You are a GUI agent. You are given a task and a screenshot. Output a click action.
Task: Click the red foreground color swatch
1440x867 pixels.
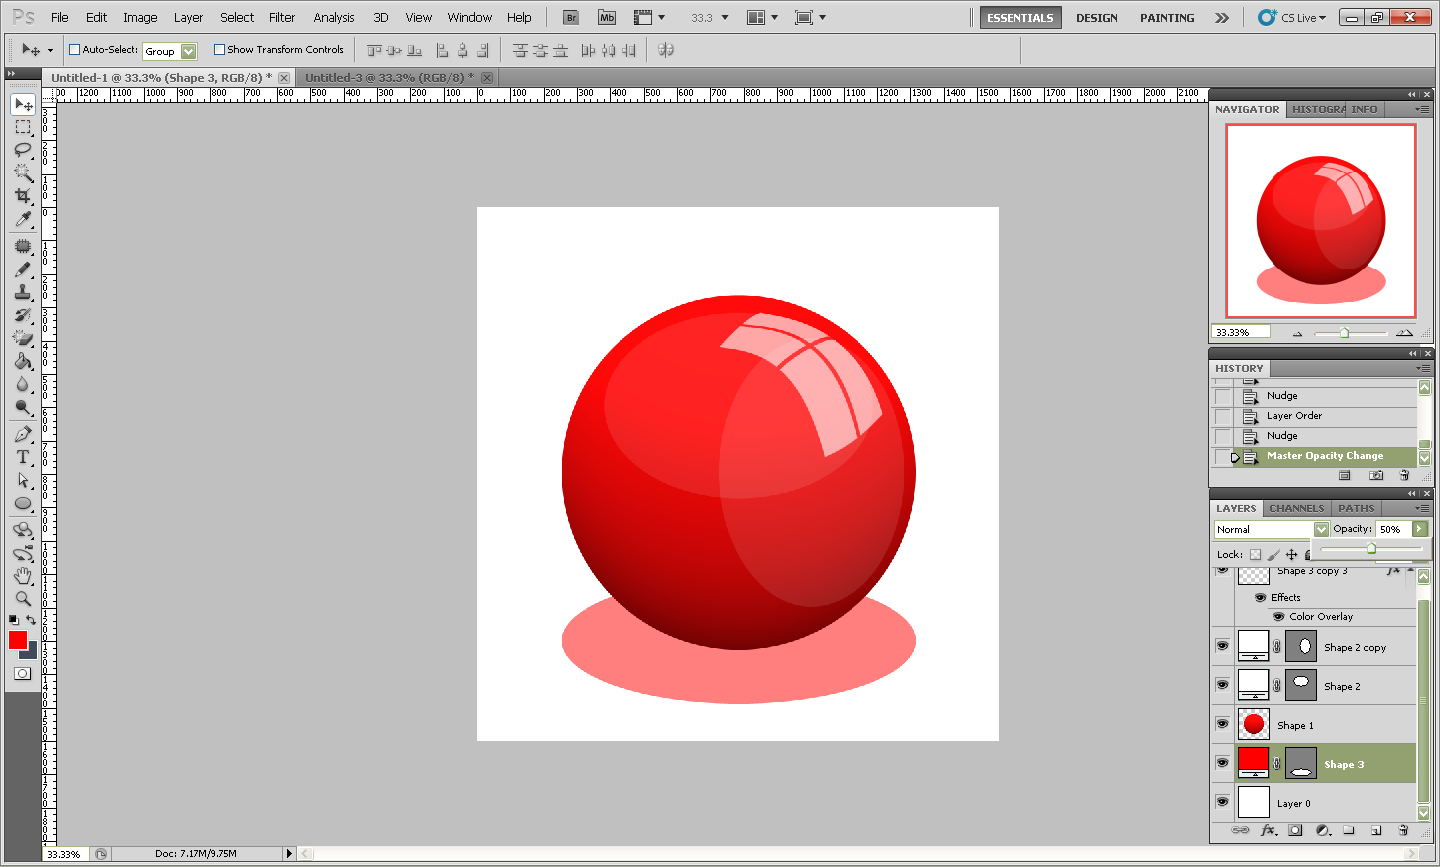pyautogui.click(x=16, y=640)
